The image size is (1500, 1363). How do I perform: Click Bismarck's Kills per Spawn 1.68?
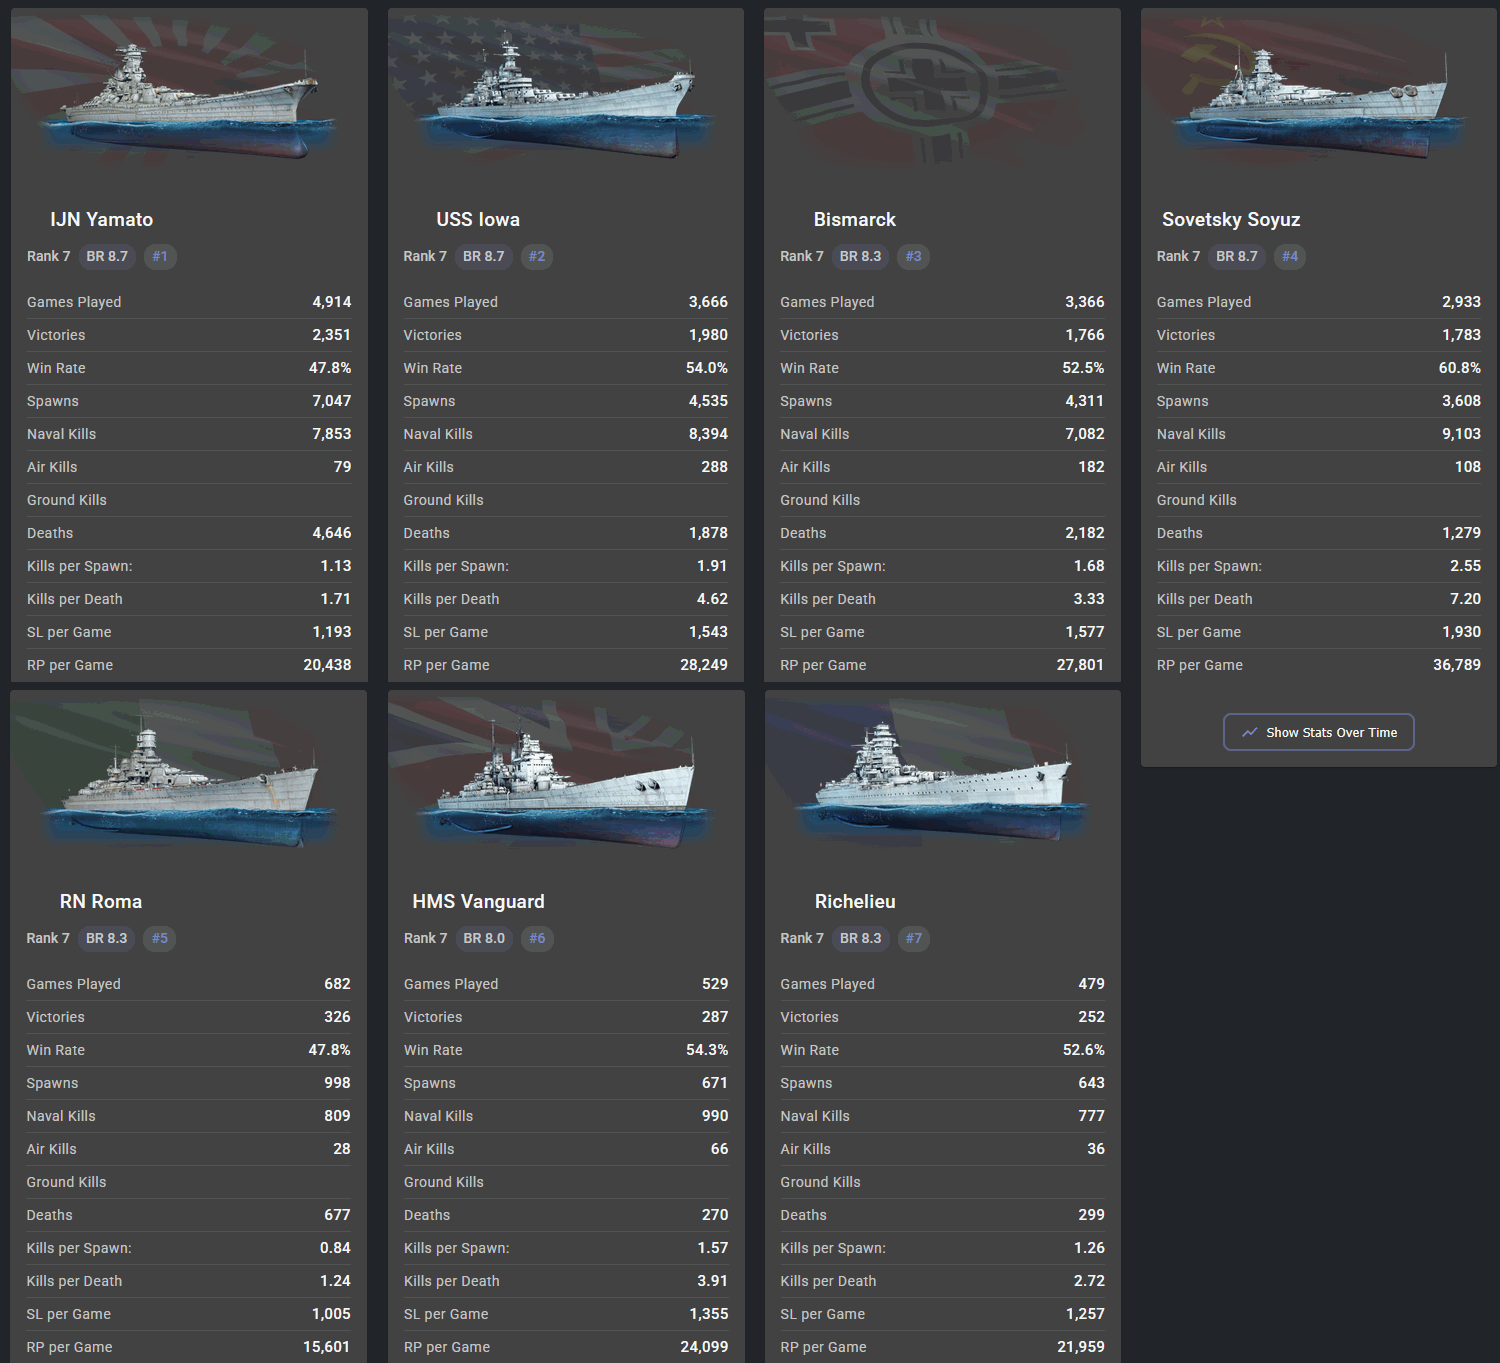[1089, 566]
